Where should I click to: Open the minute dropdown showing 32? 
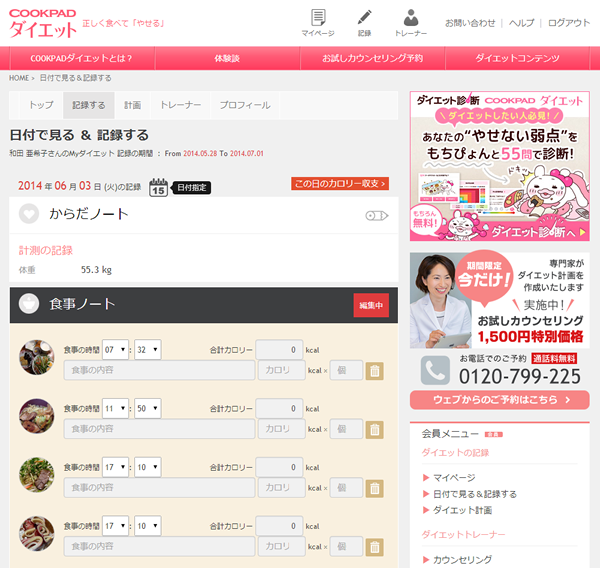tap(148, 350)
